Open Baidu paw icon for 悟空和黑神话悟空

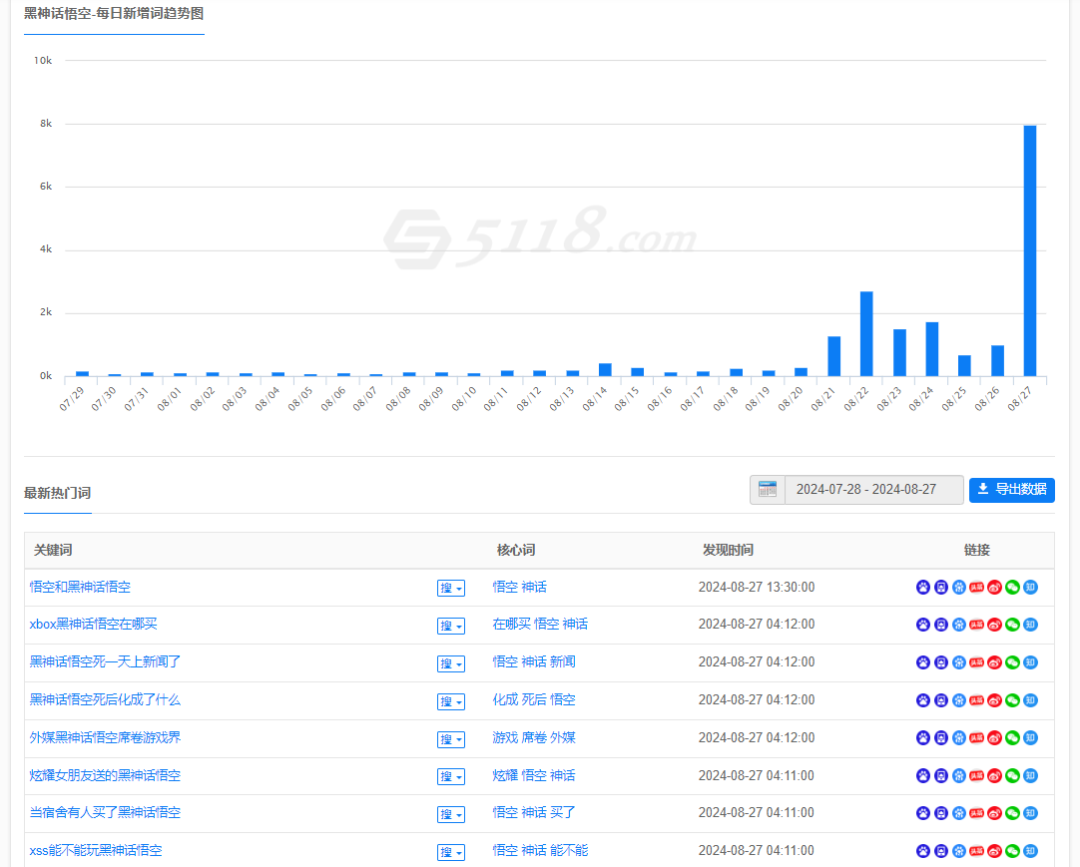pos(923,587)
